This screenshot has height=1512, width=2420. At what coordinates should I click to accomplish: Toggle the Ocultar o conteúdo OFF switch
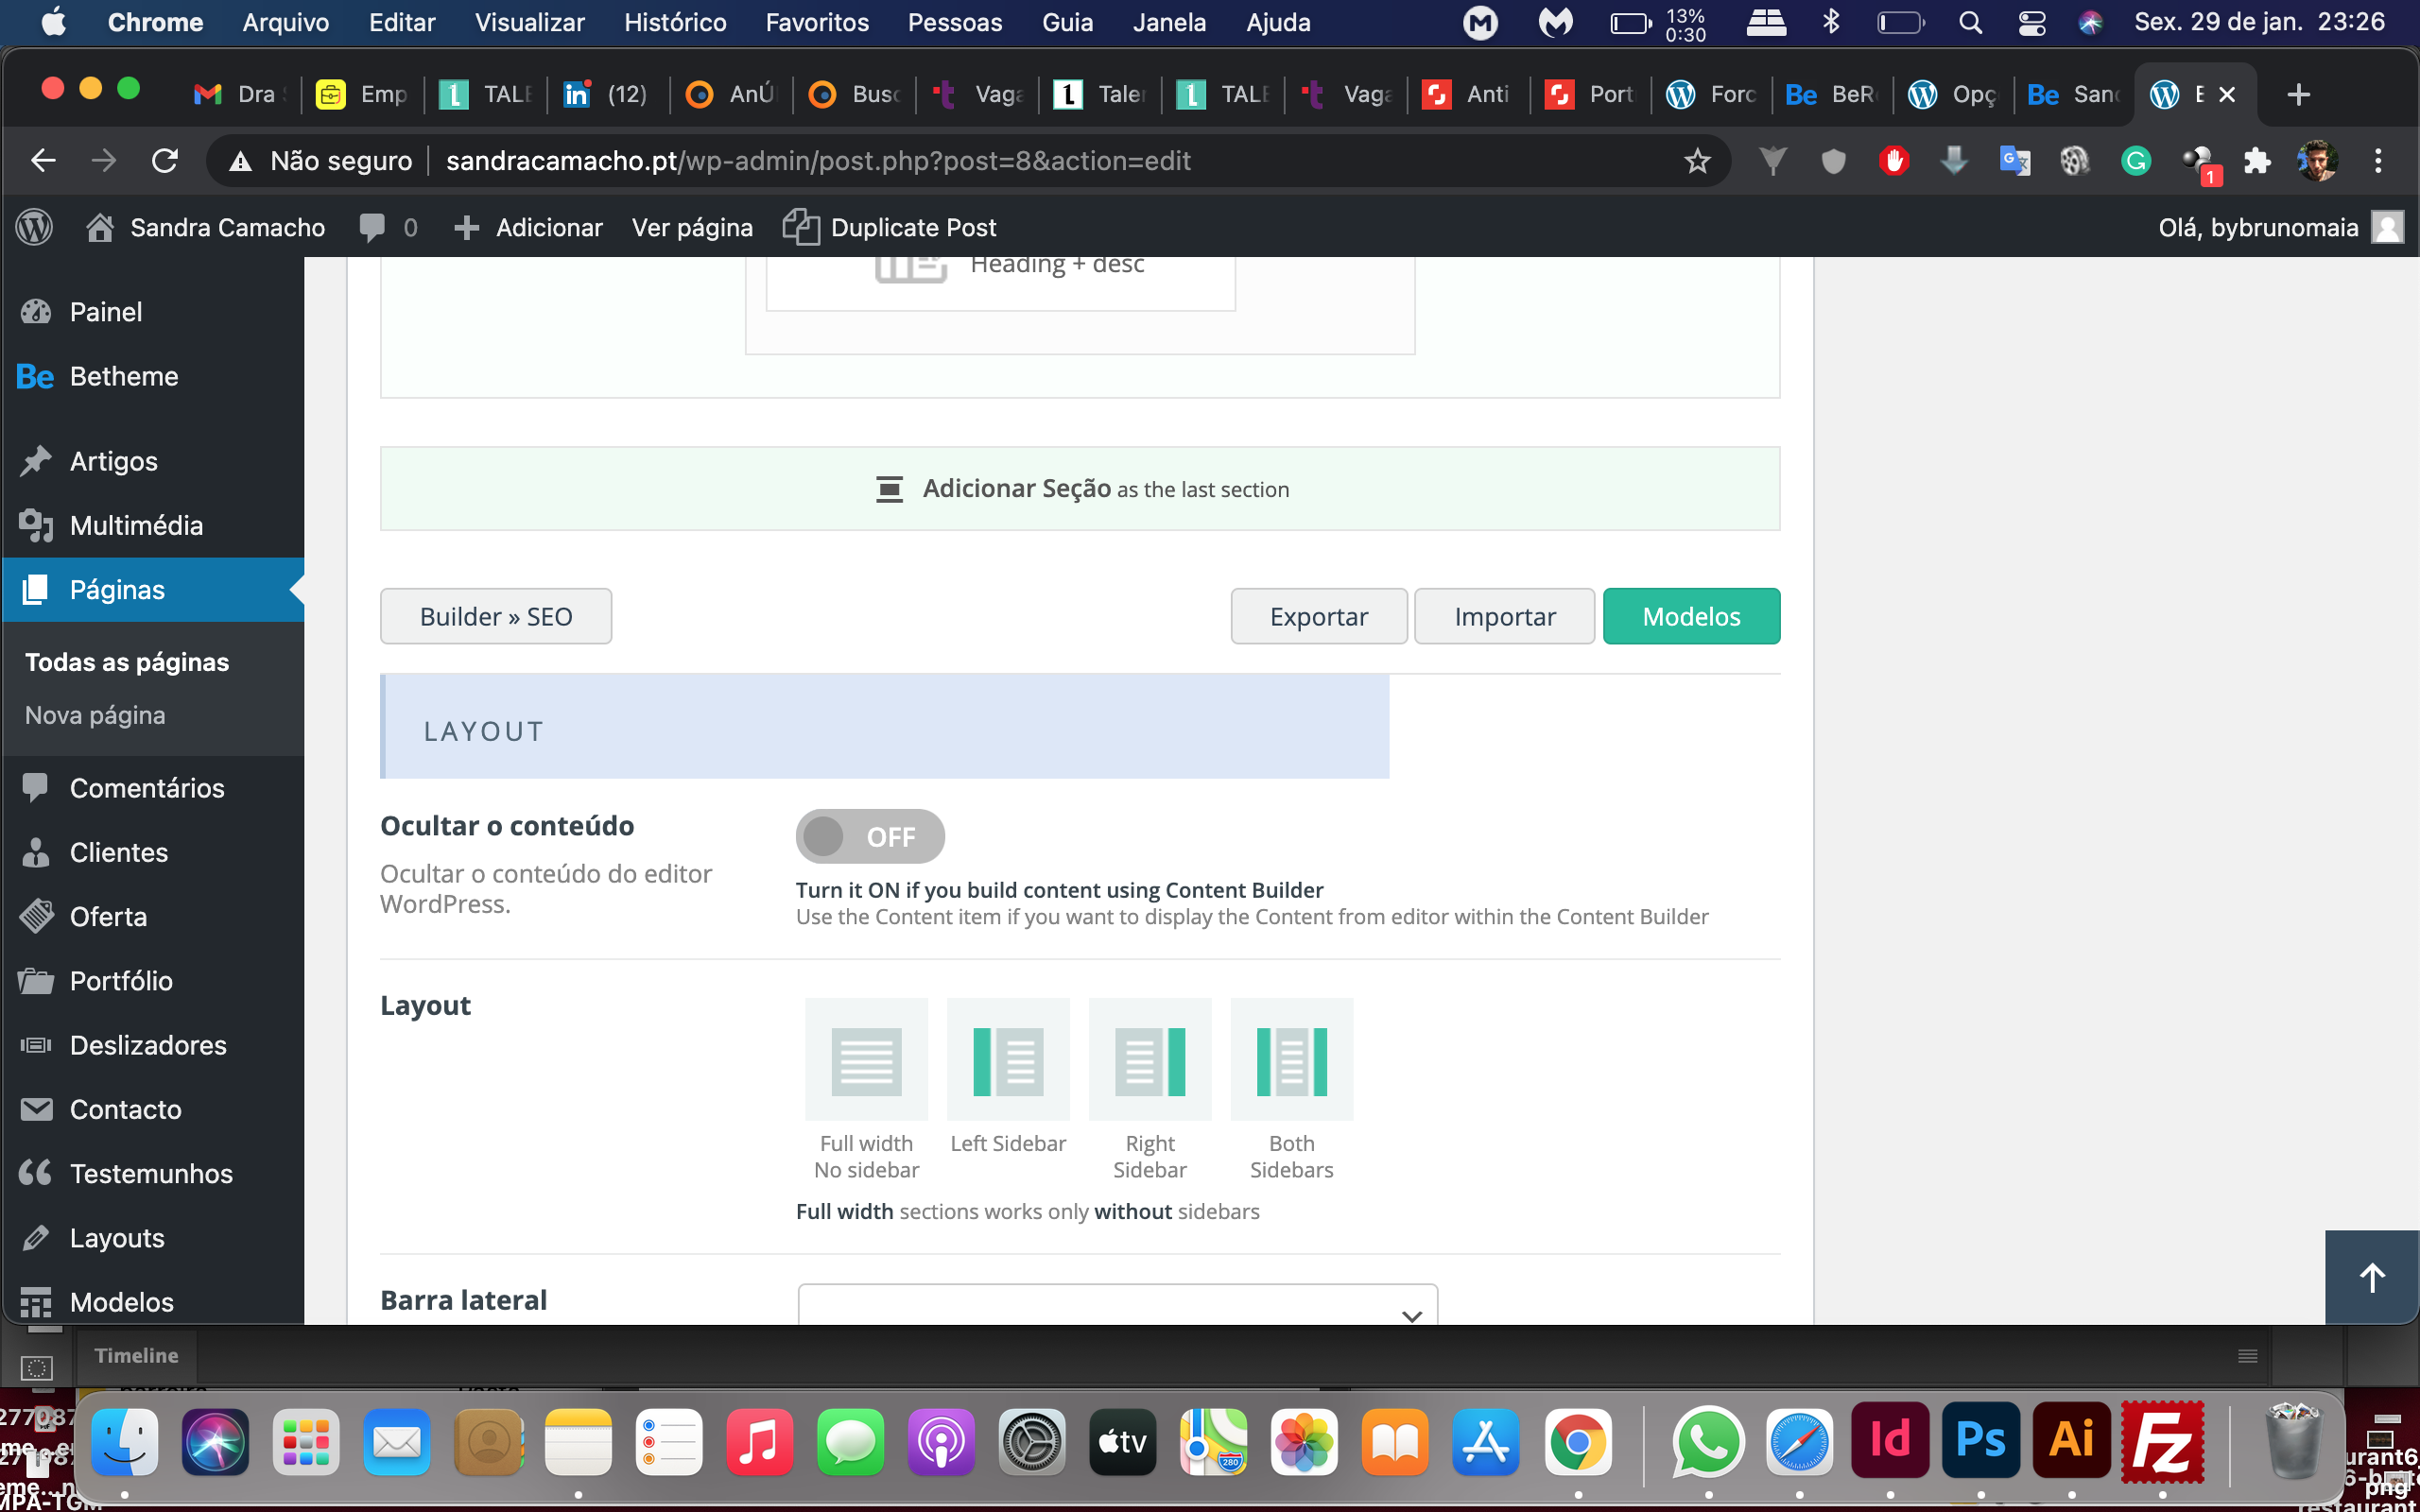coord(868,836)
